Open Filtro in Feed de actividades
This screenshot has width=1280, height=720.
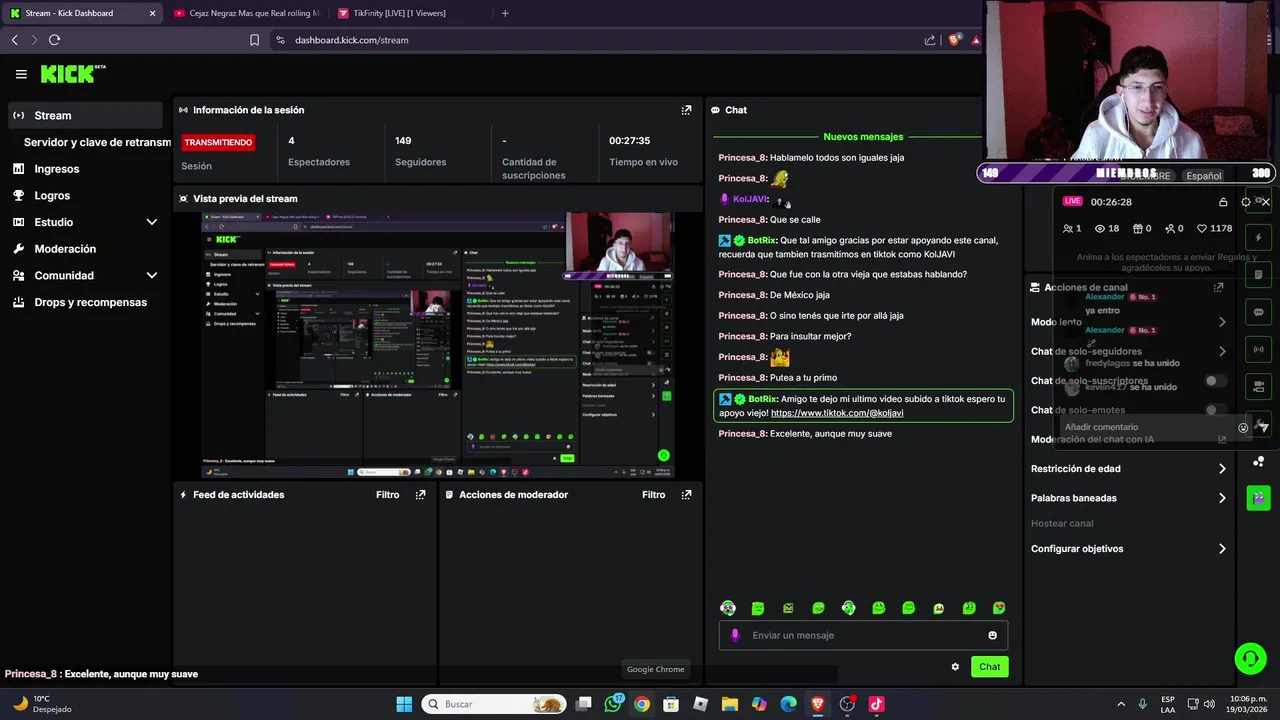387,495
